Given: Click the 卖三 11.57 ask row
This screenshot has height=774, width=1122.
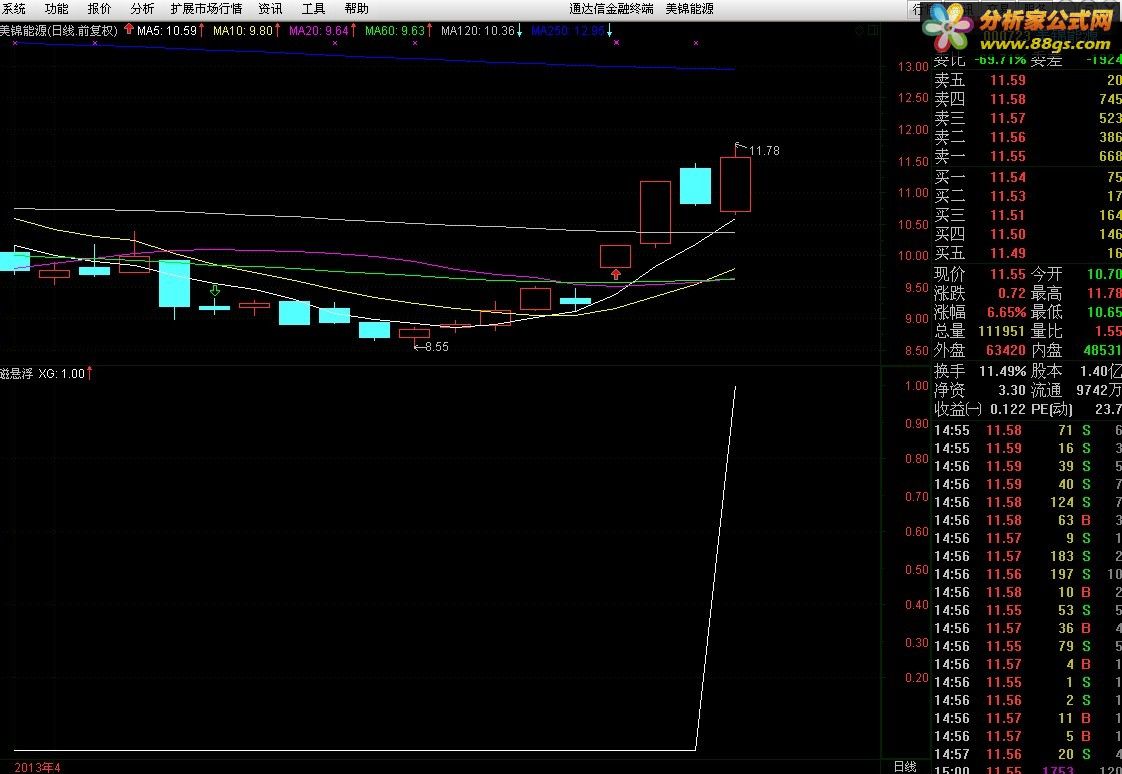Looking at the screenshot, I should point(1028,118).
